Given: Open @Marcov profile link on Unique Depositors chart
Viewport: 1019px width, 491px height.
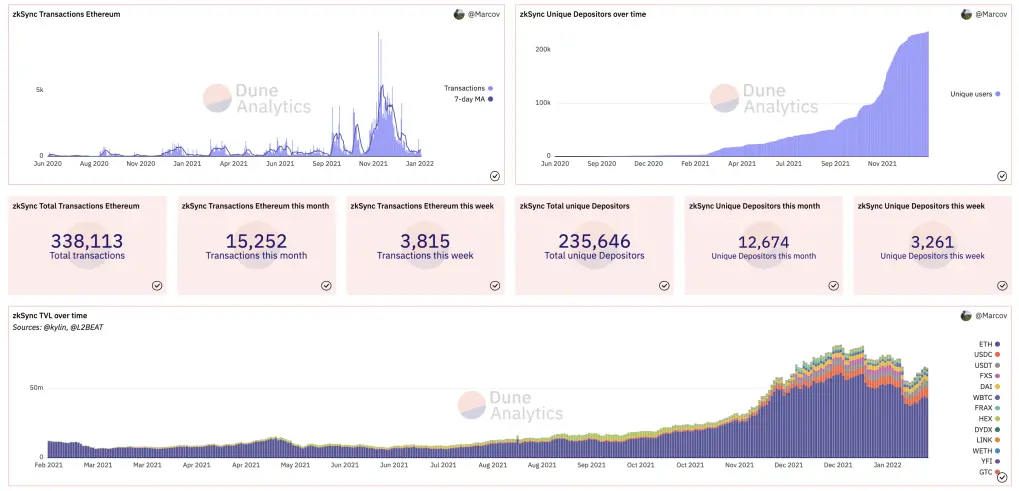Looking at the screenshot, I should click(991, 14).
